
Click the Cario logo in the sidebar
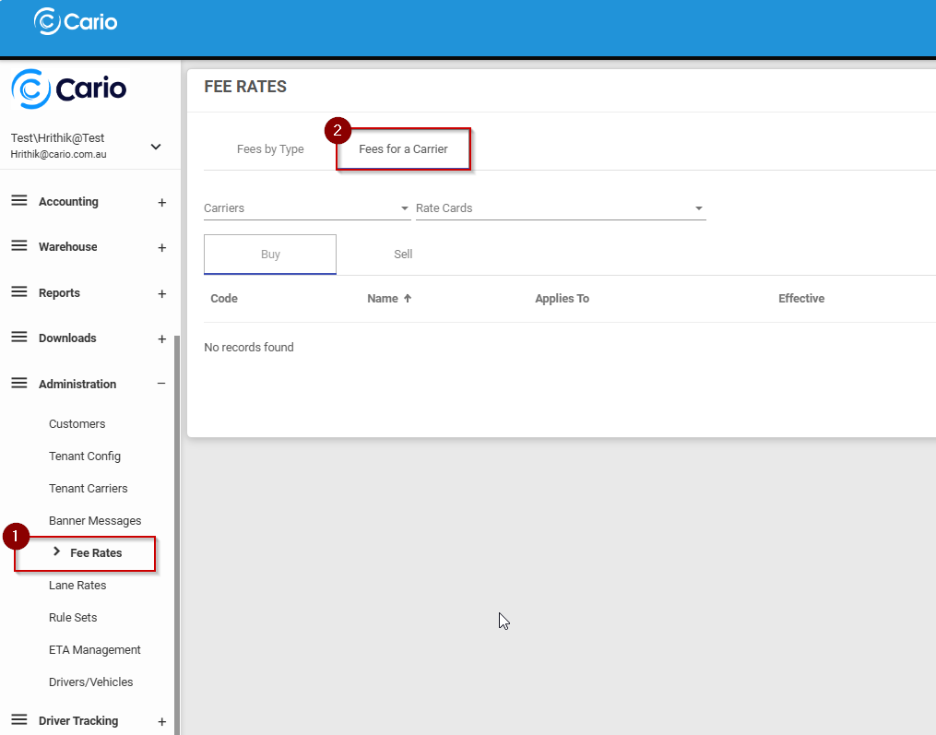(70, 89)
